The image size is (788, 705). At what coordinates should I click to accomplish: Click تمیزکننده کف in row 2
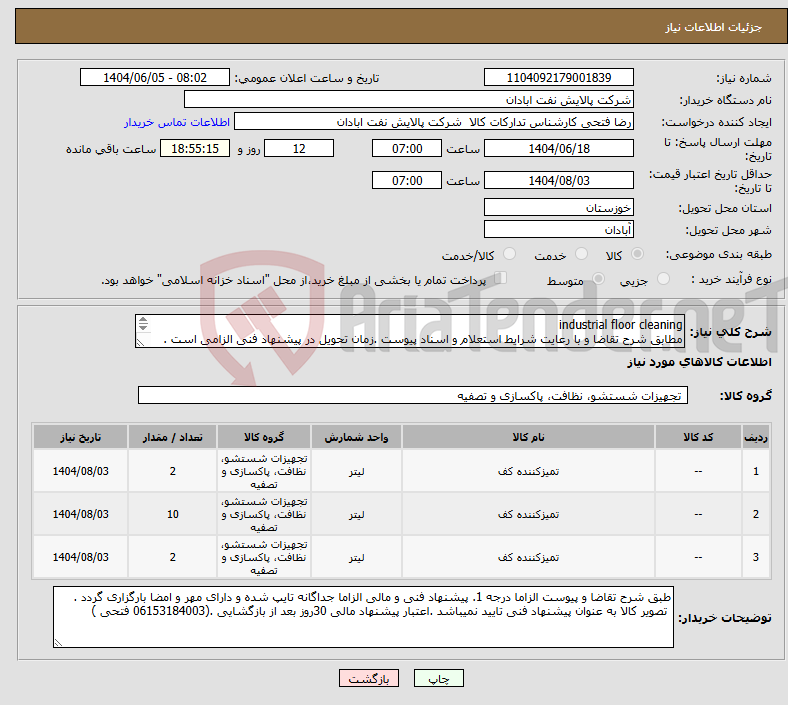pos(528,514)
